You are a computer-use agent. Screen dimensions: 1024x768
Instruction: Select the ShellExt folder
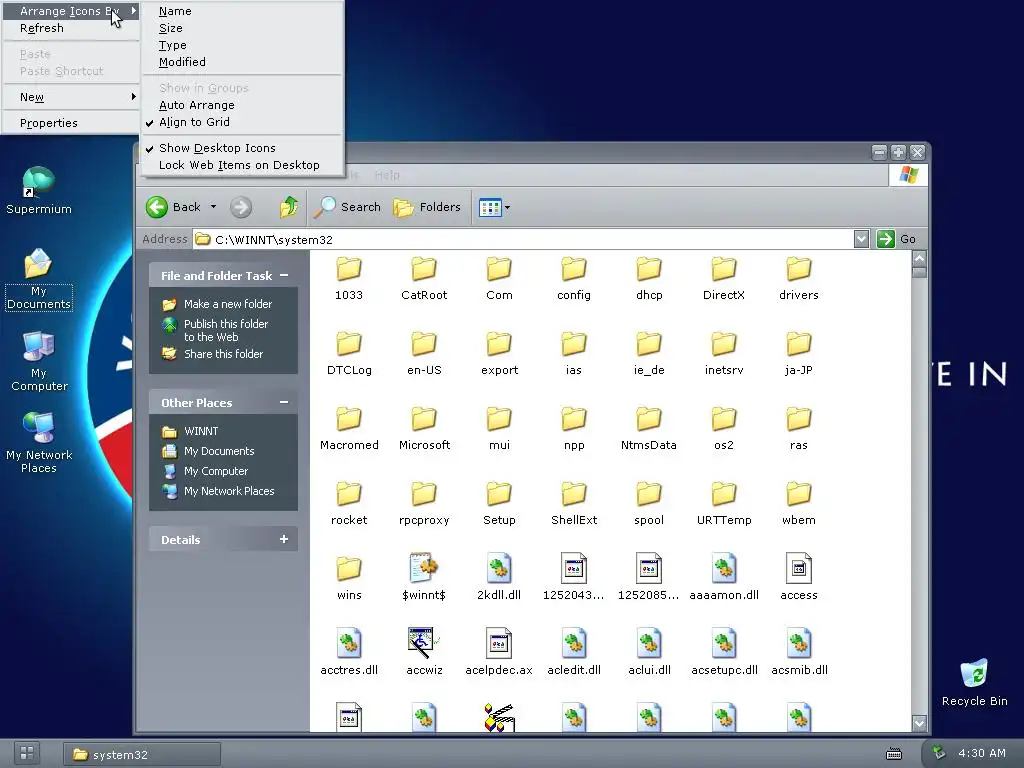(x=574, y=504)
